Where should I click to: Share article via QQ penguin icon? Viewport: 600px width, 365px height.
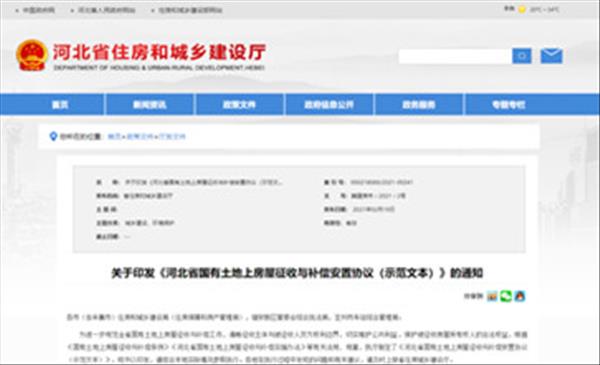(520, 296)
